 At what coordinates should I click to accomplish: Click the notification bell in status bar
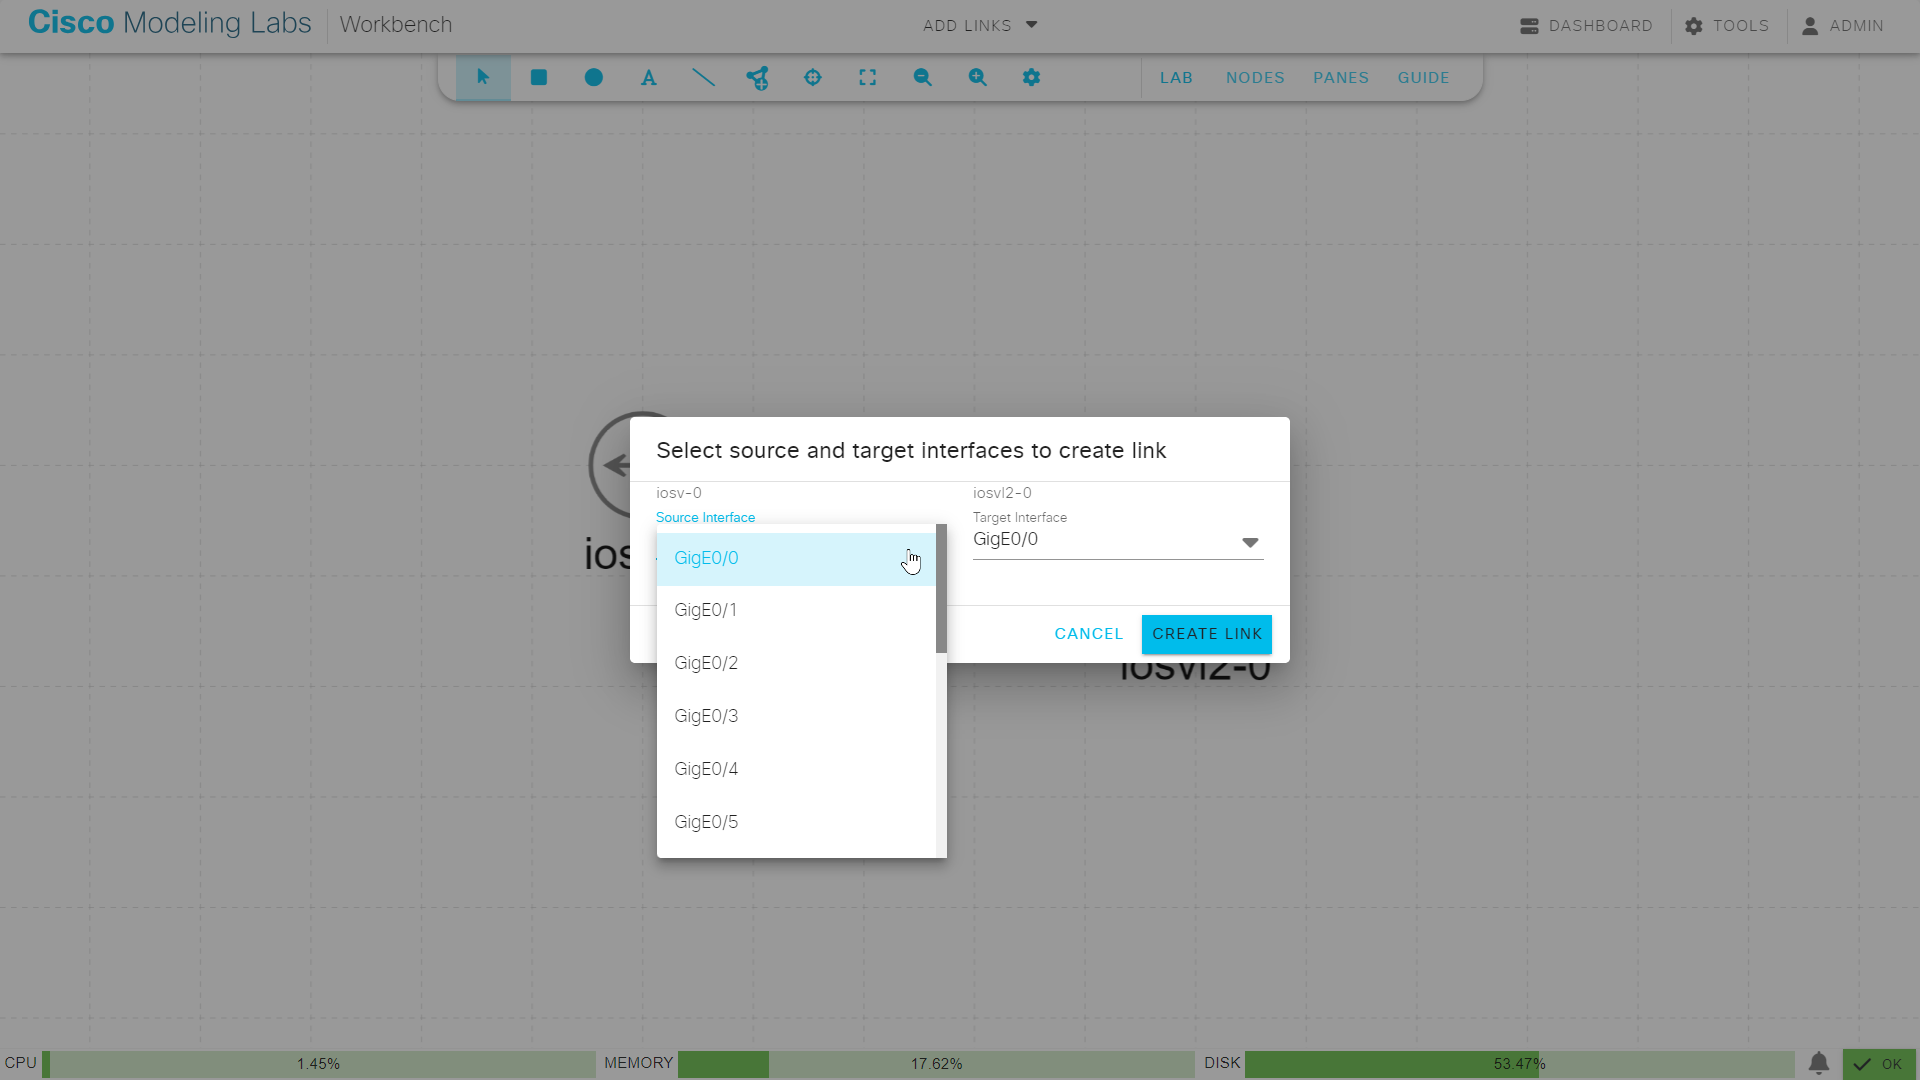pos(1820,1064)
